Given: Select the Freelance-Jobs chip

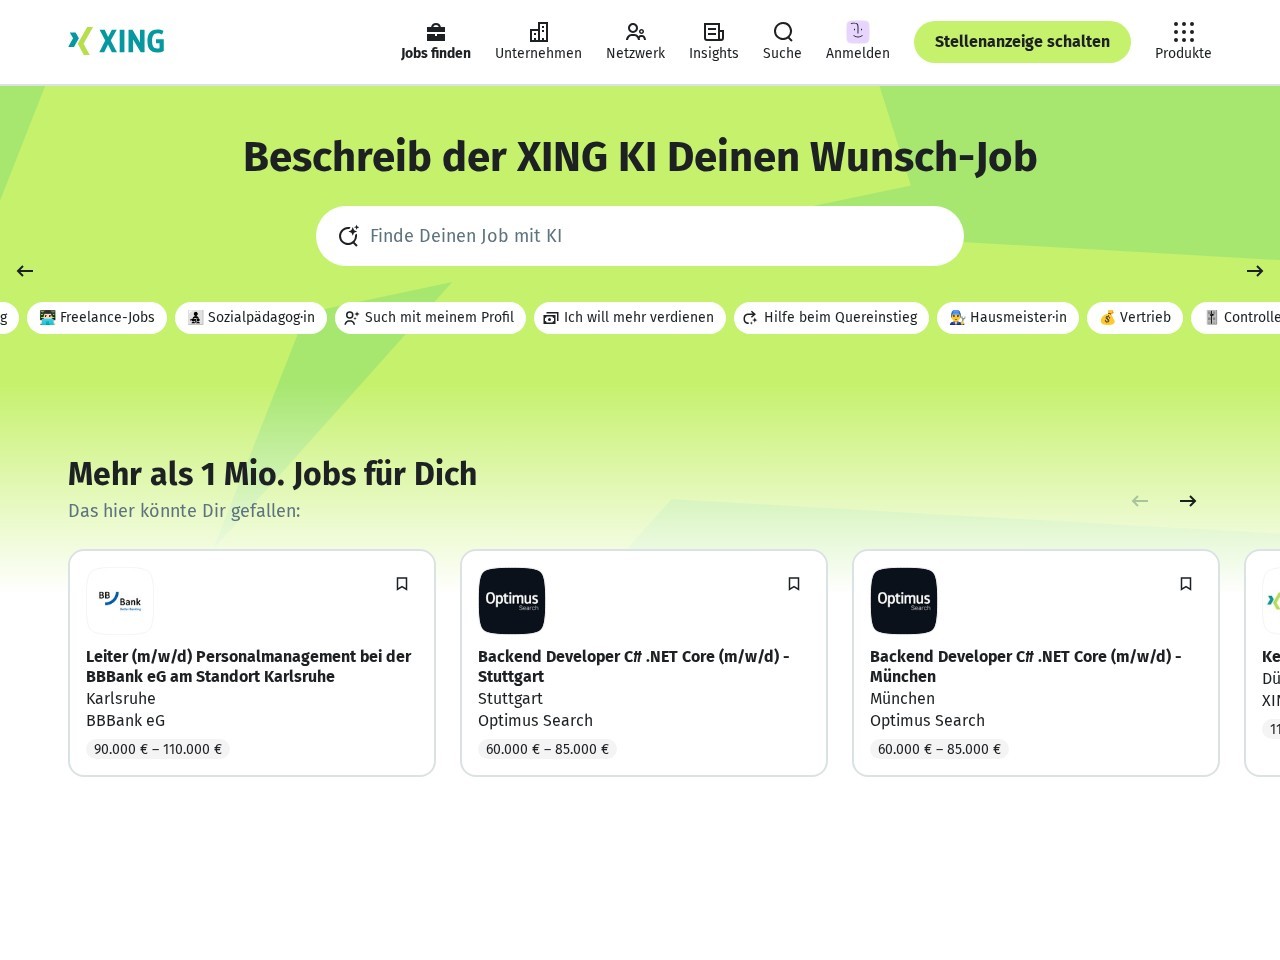Looking at the screenshot, I should (97, 318).
